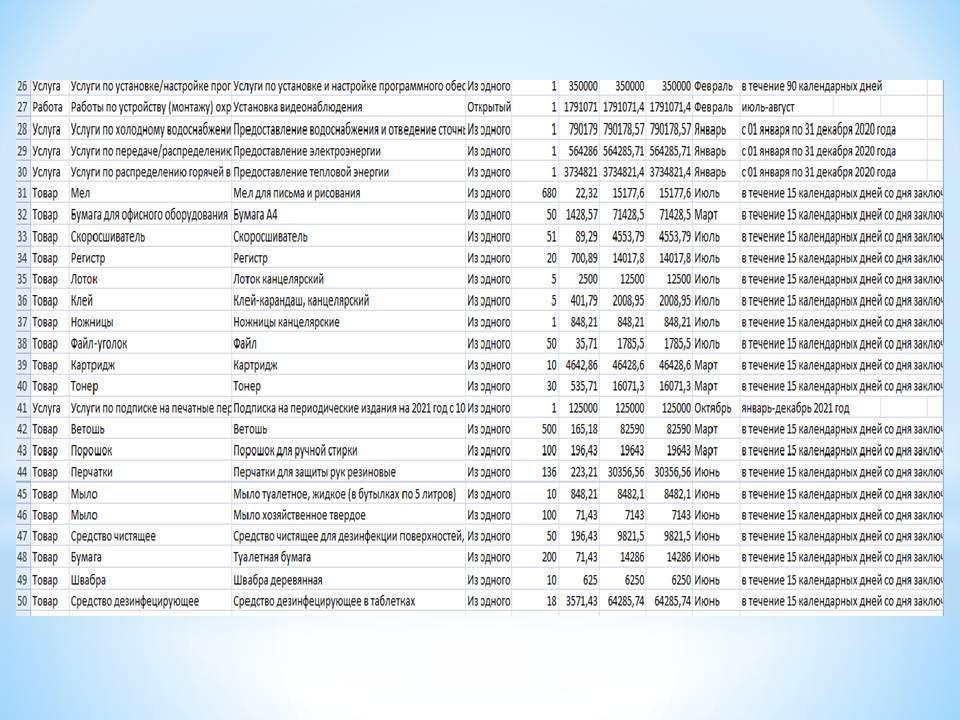The width and height of the screenshot is (960, 720).
Task: Click the unit price 223,21
Action: point(584,472)
